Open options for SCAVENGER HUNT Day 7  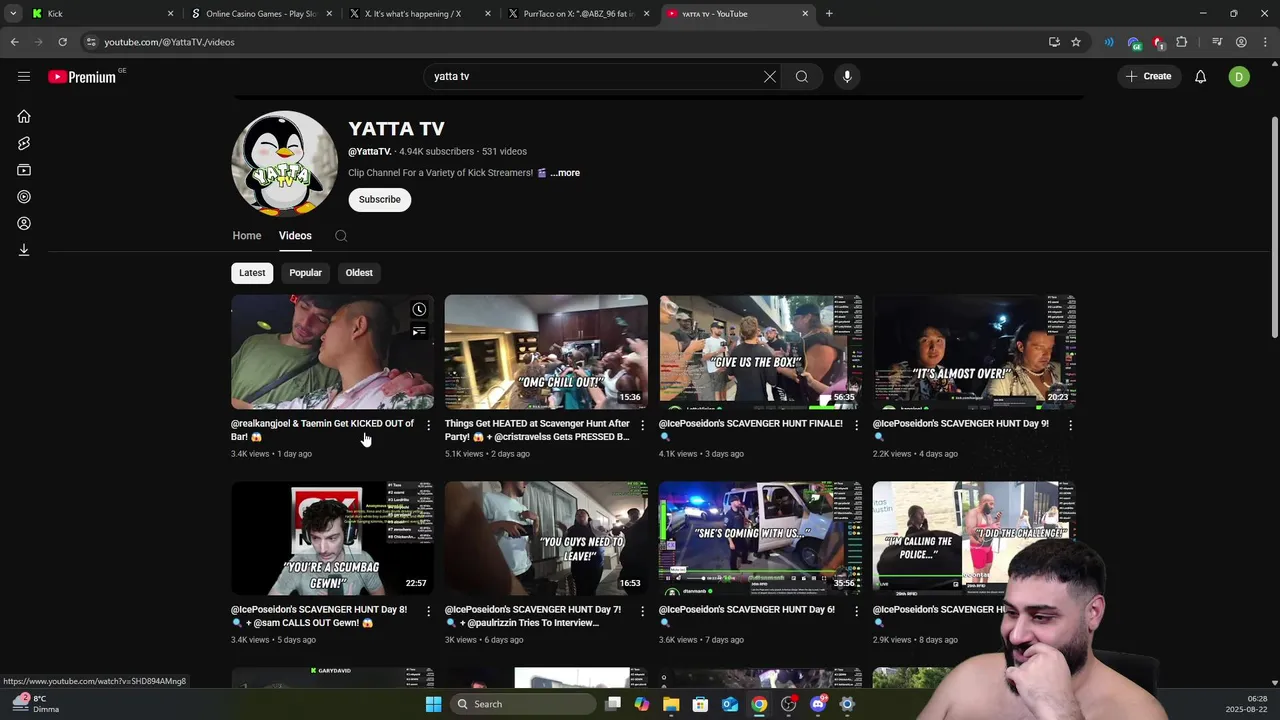click(643, 611)
